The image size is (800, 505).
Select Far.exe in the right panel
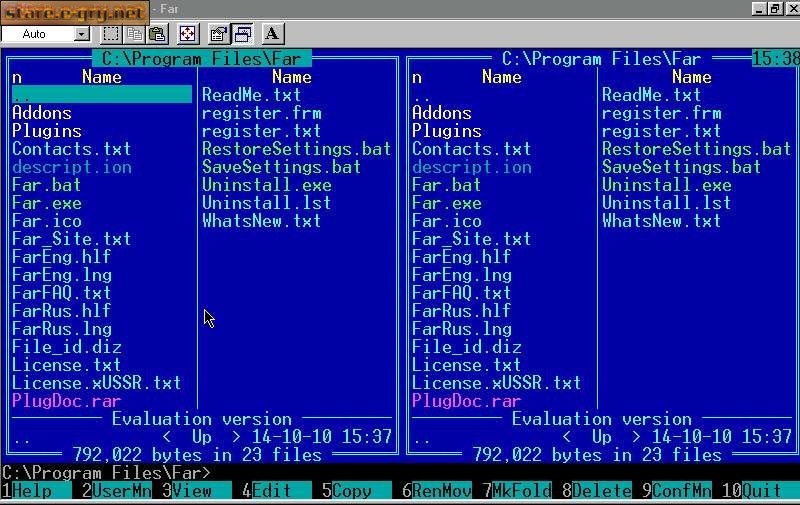point(446,203)
